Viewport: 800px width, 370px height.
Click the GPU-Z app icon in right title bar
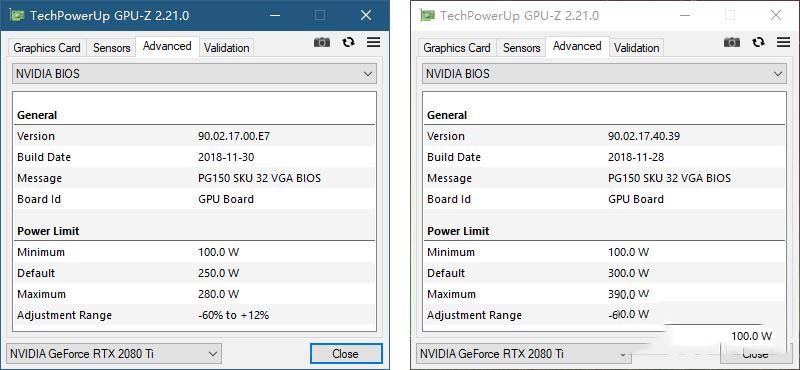pos(427,15)
